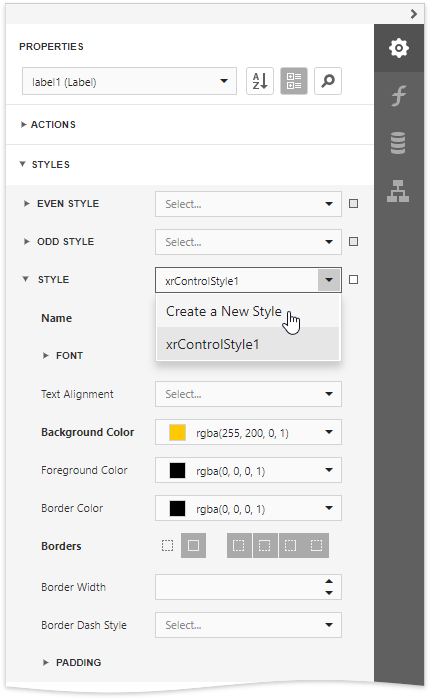This screenshot has height=699, width=430.
Task: Switch to categorized properties view icon
Action: pyautogui.click(x=294, y=81)
